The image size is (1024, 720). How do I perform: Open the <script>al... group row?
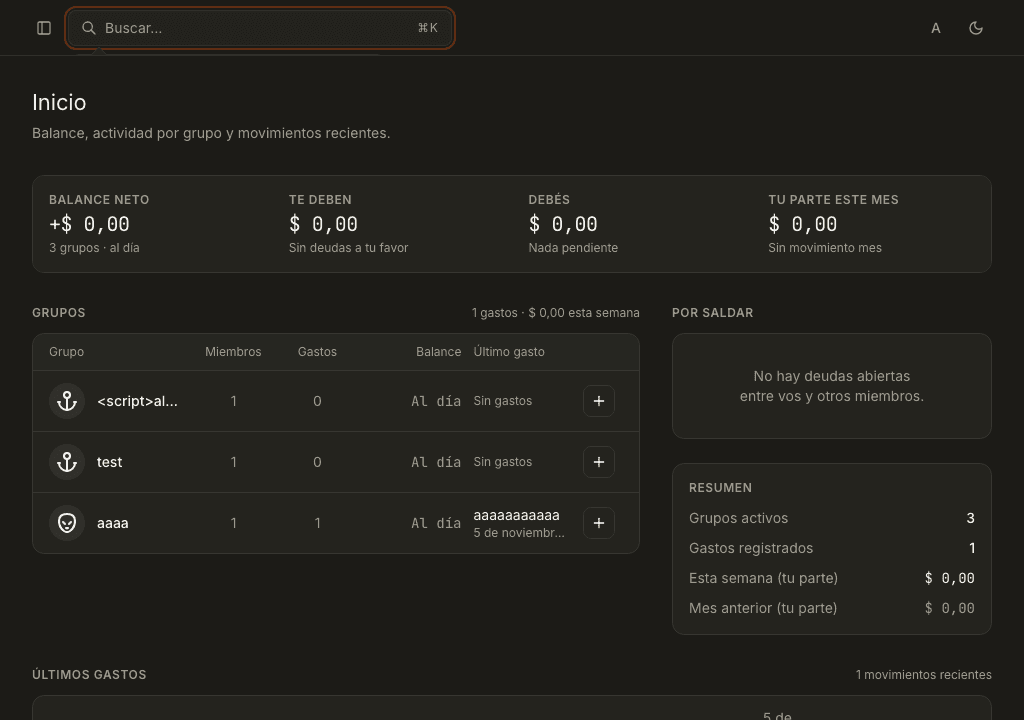[x=336, y=401]
